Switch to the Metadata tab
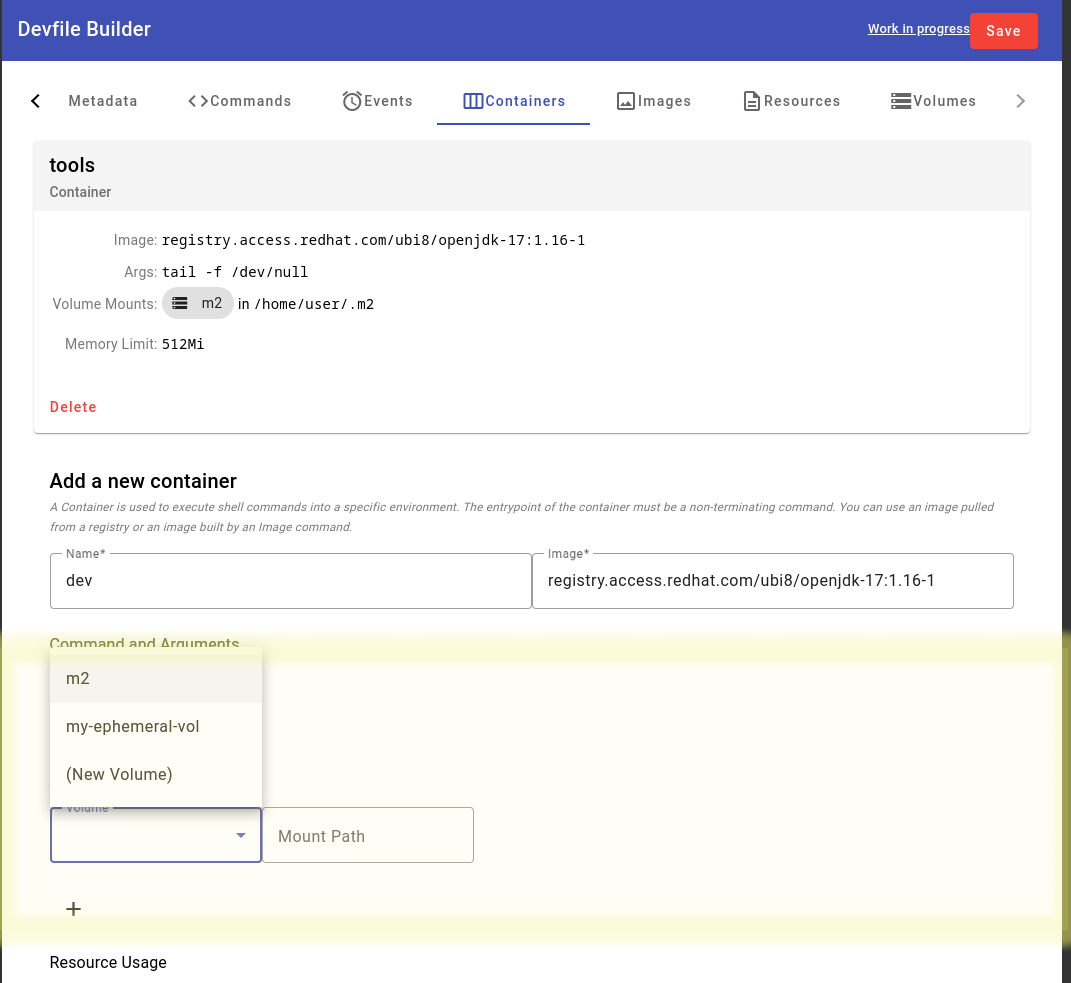 tap(102, 101)
